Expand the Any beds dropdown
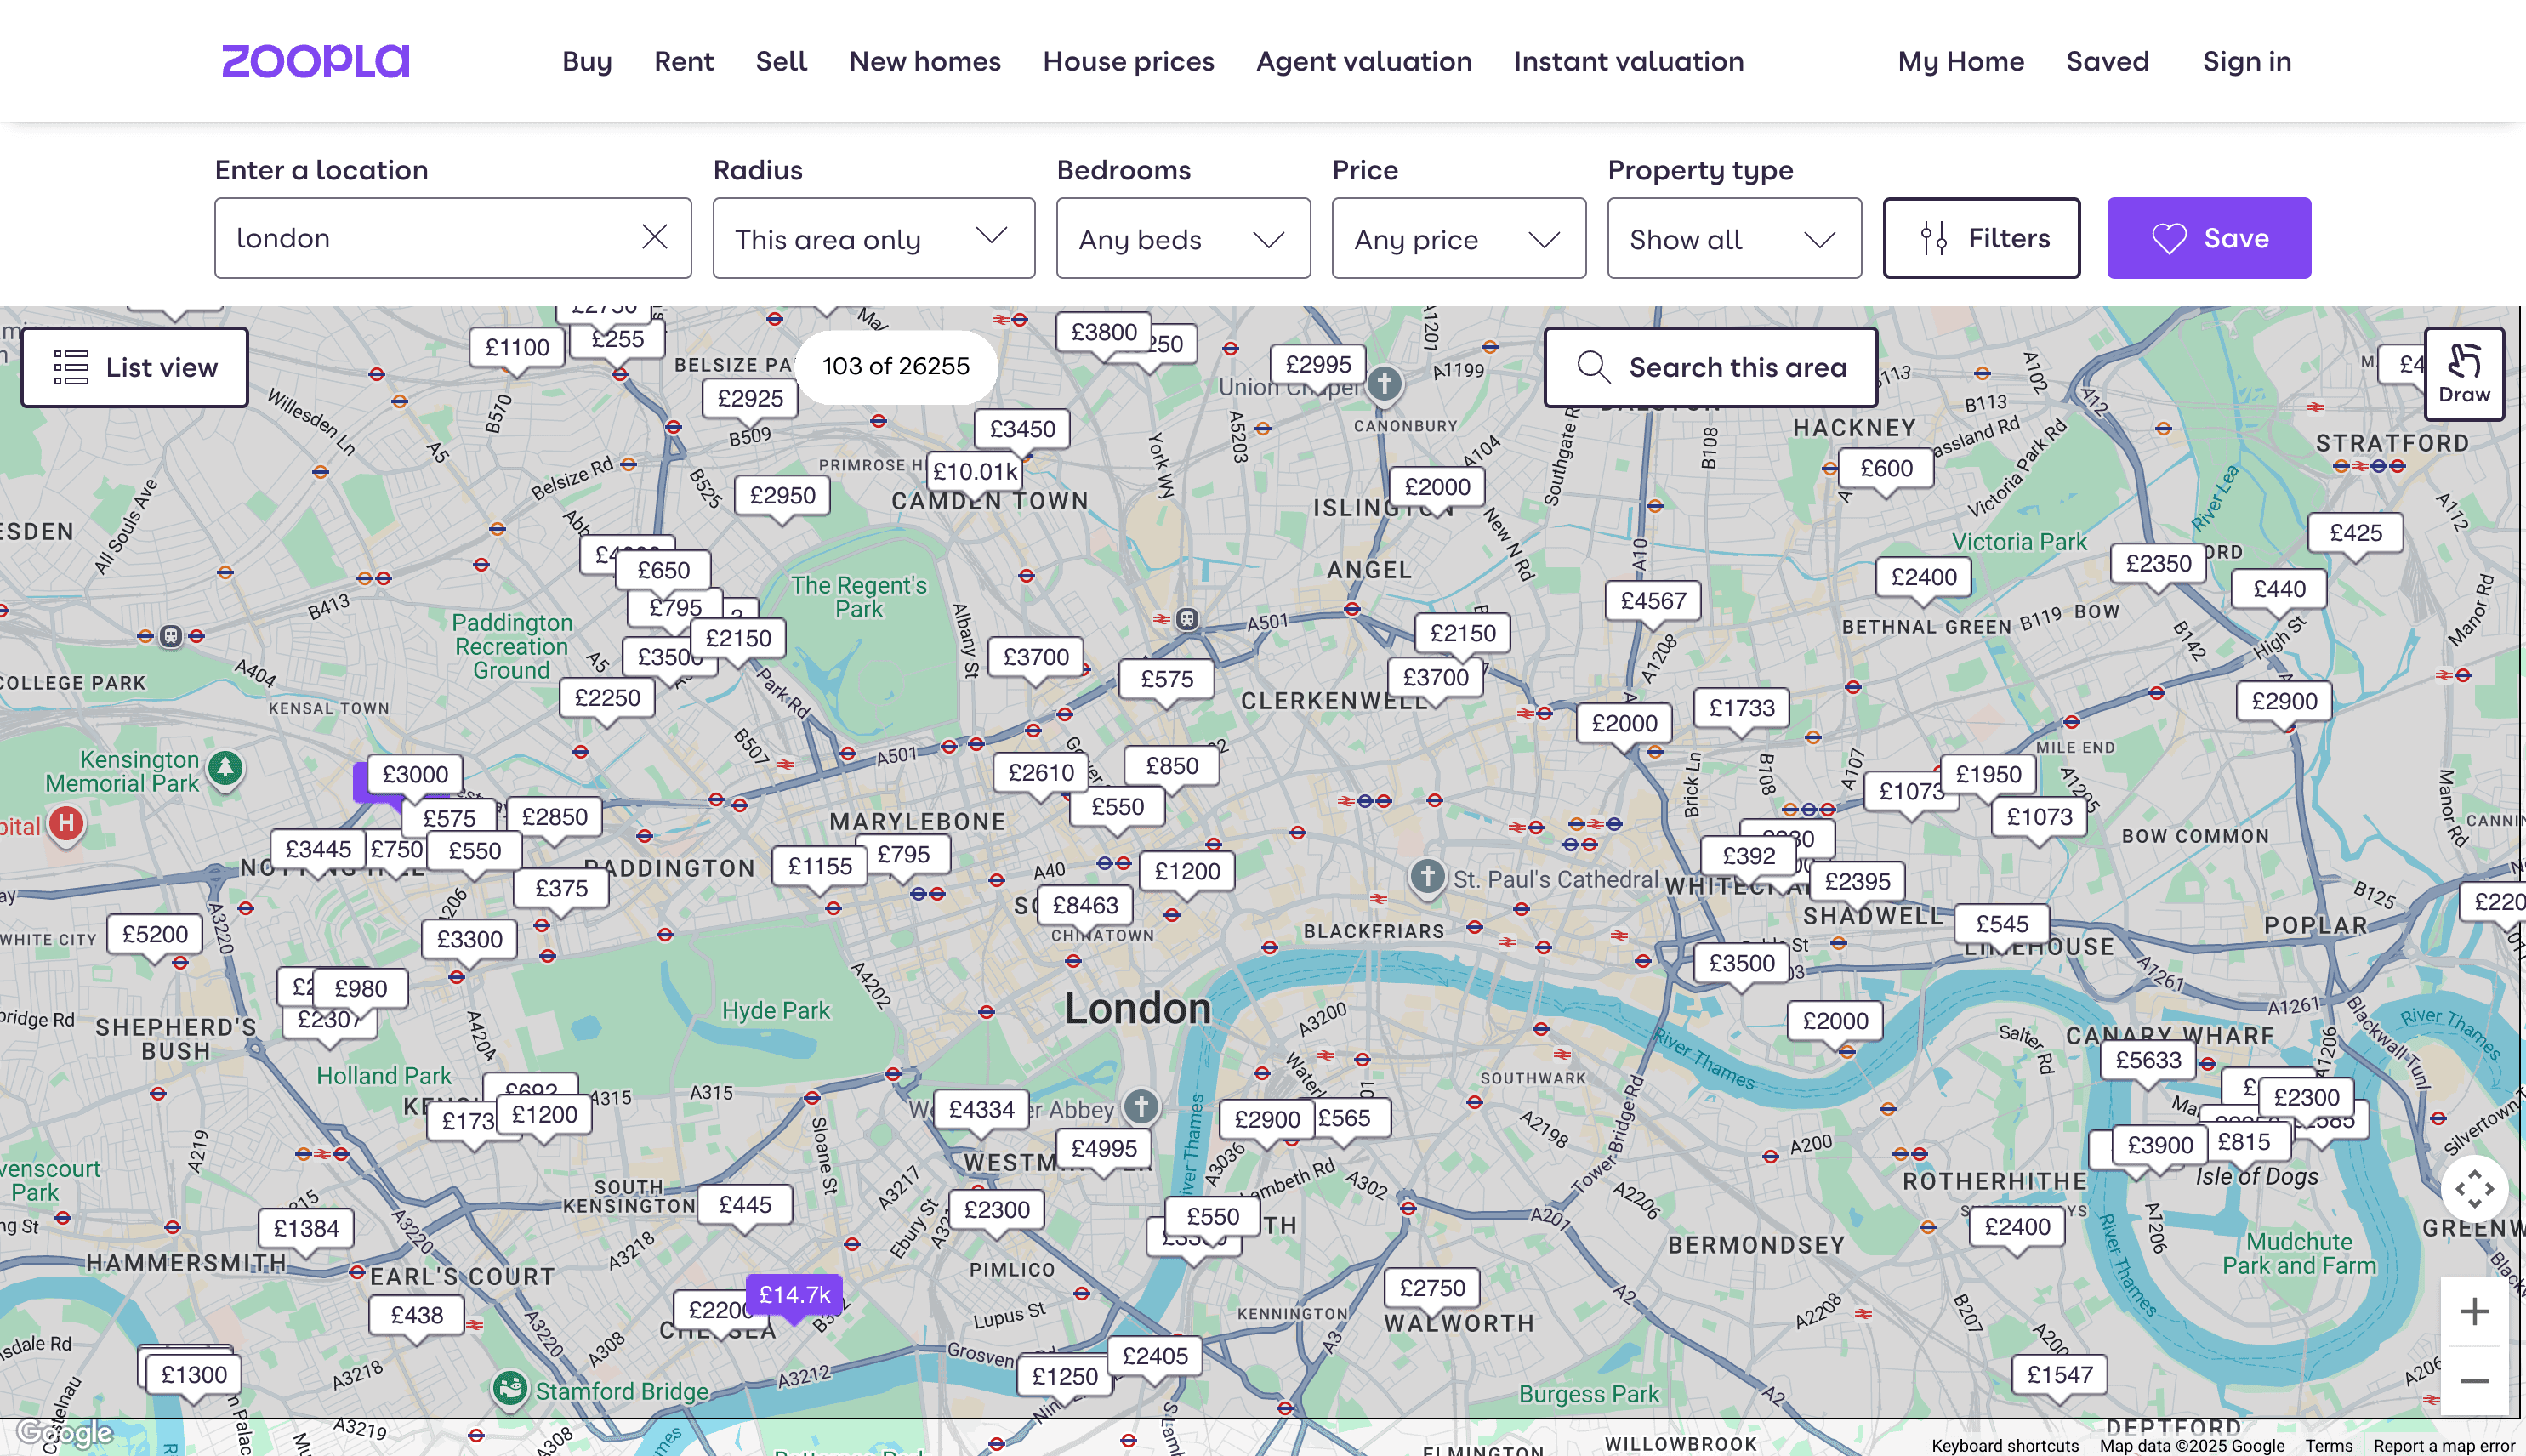The width and height of the screenshot is (2526, 1456). [1182, 238]
